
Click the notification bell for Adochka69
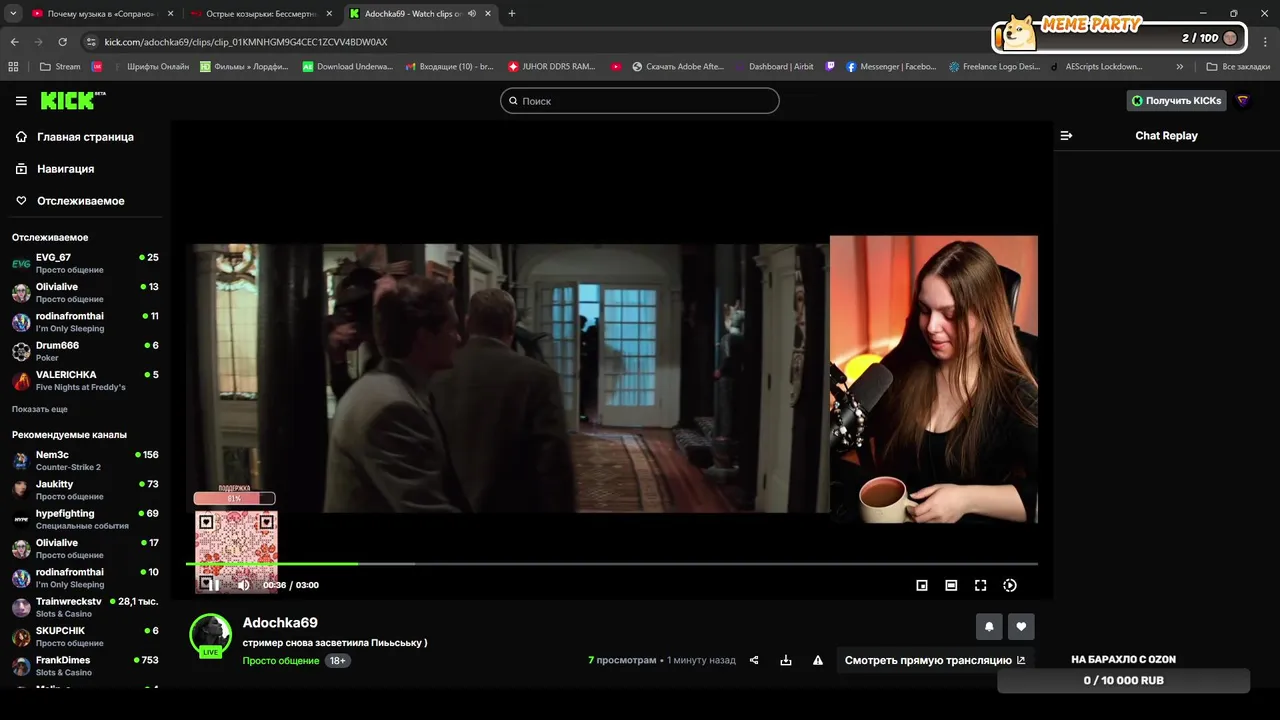[x=989, y=627]
